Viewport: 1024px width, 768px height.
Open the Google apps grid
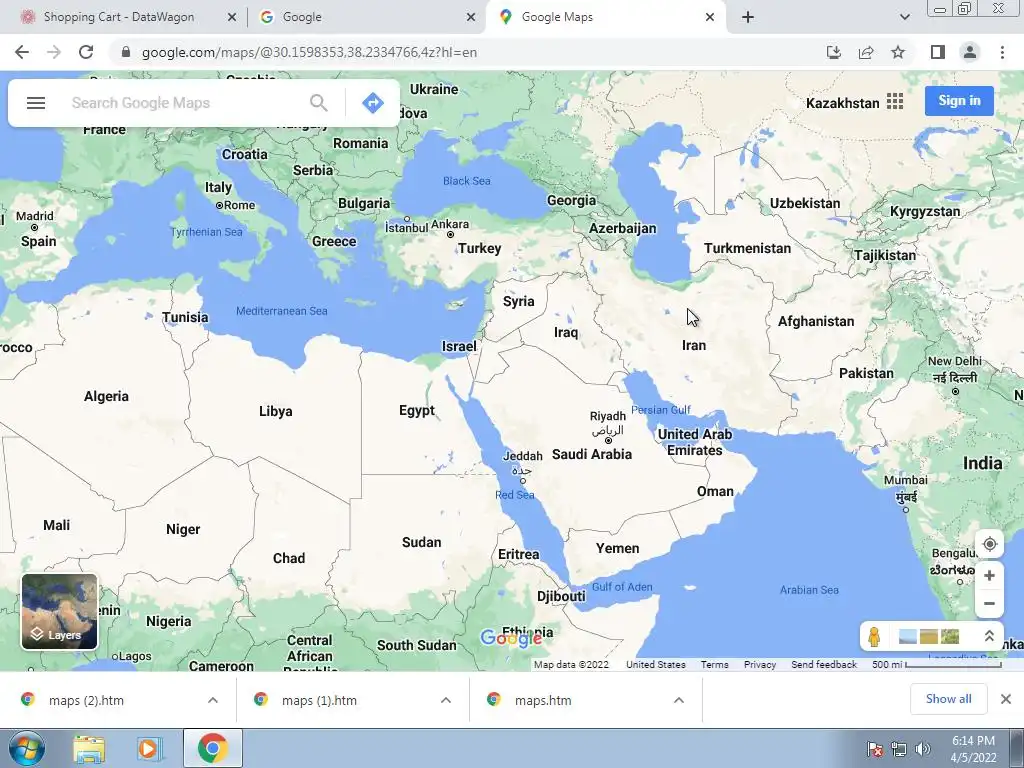pos(895,101)
